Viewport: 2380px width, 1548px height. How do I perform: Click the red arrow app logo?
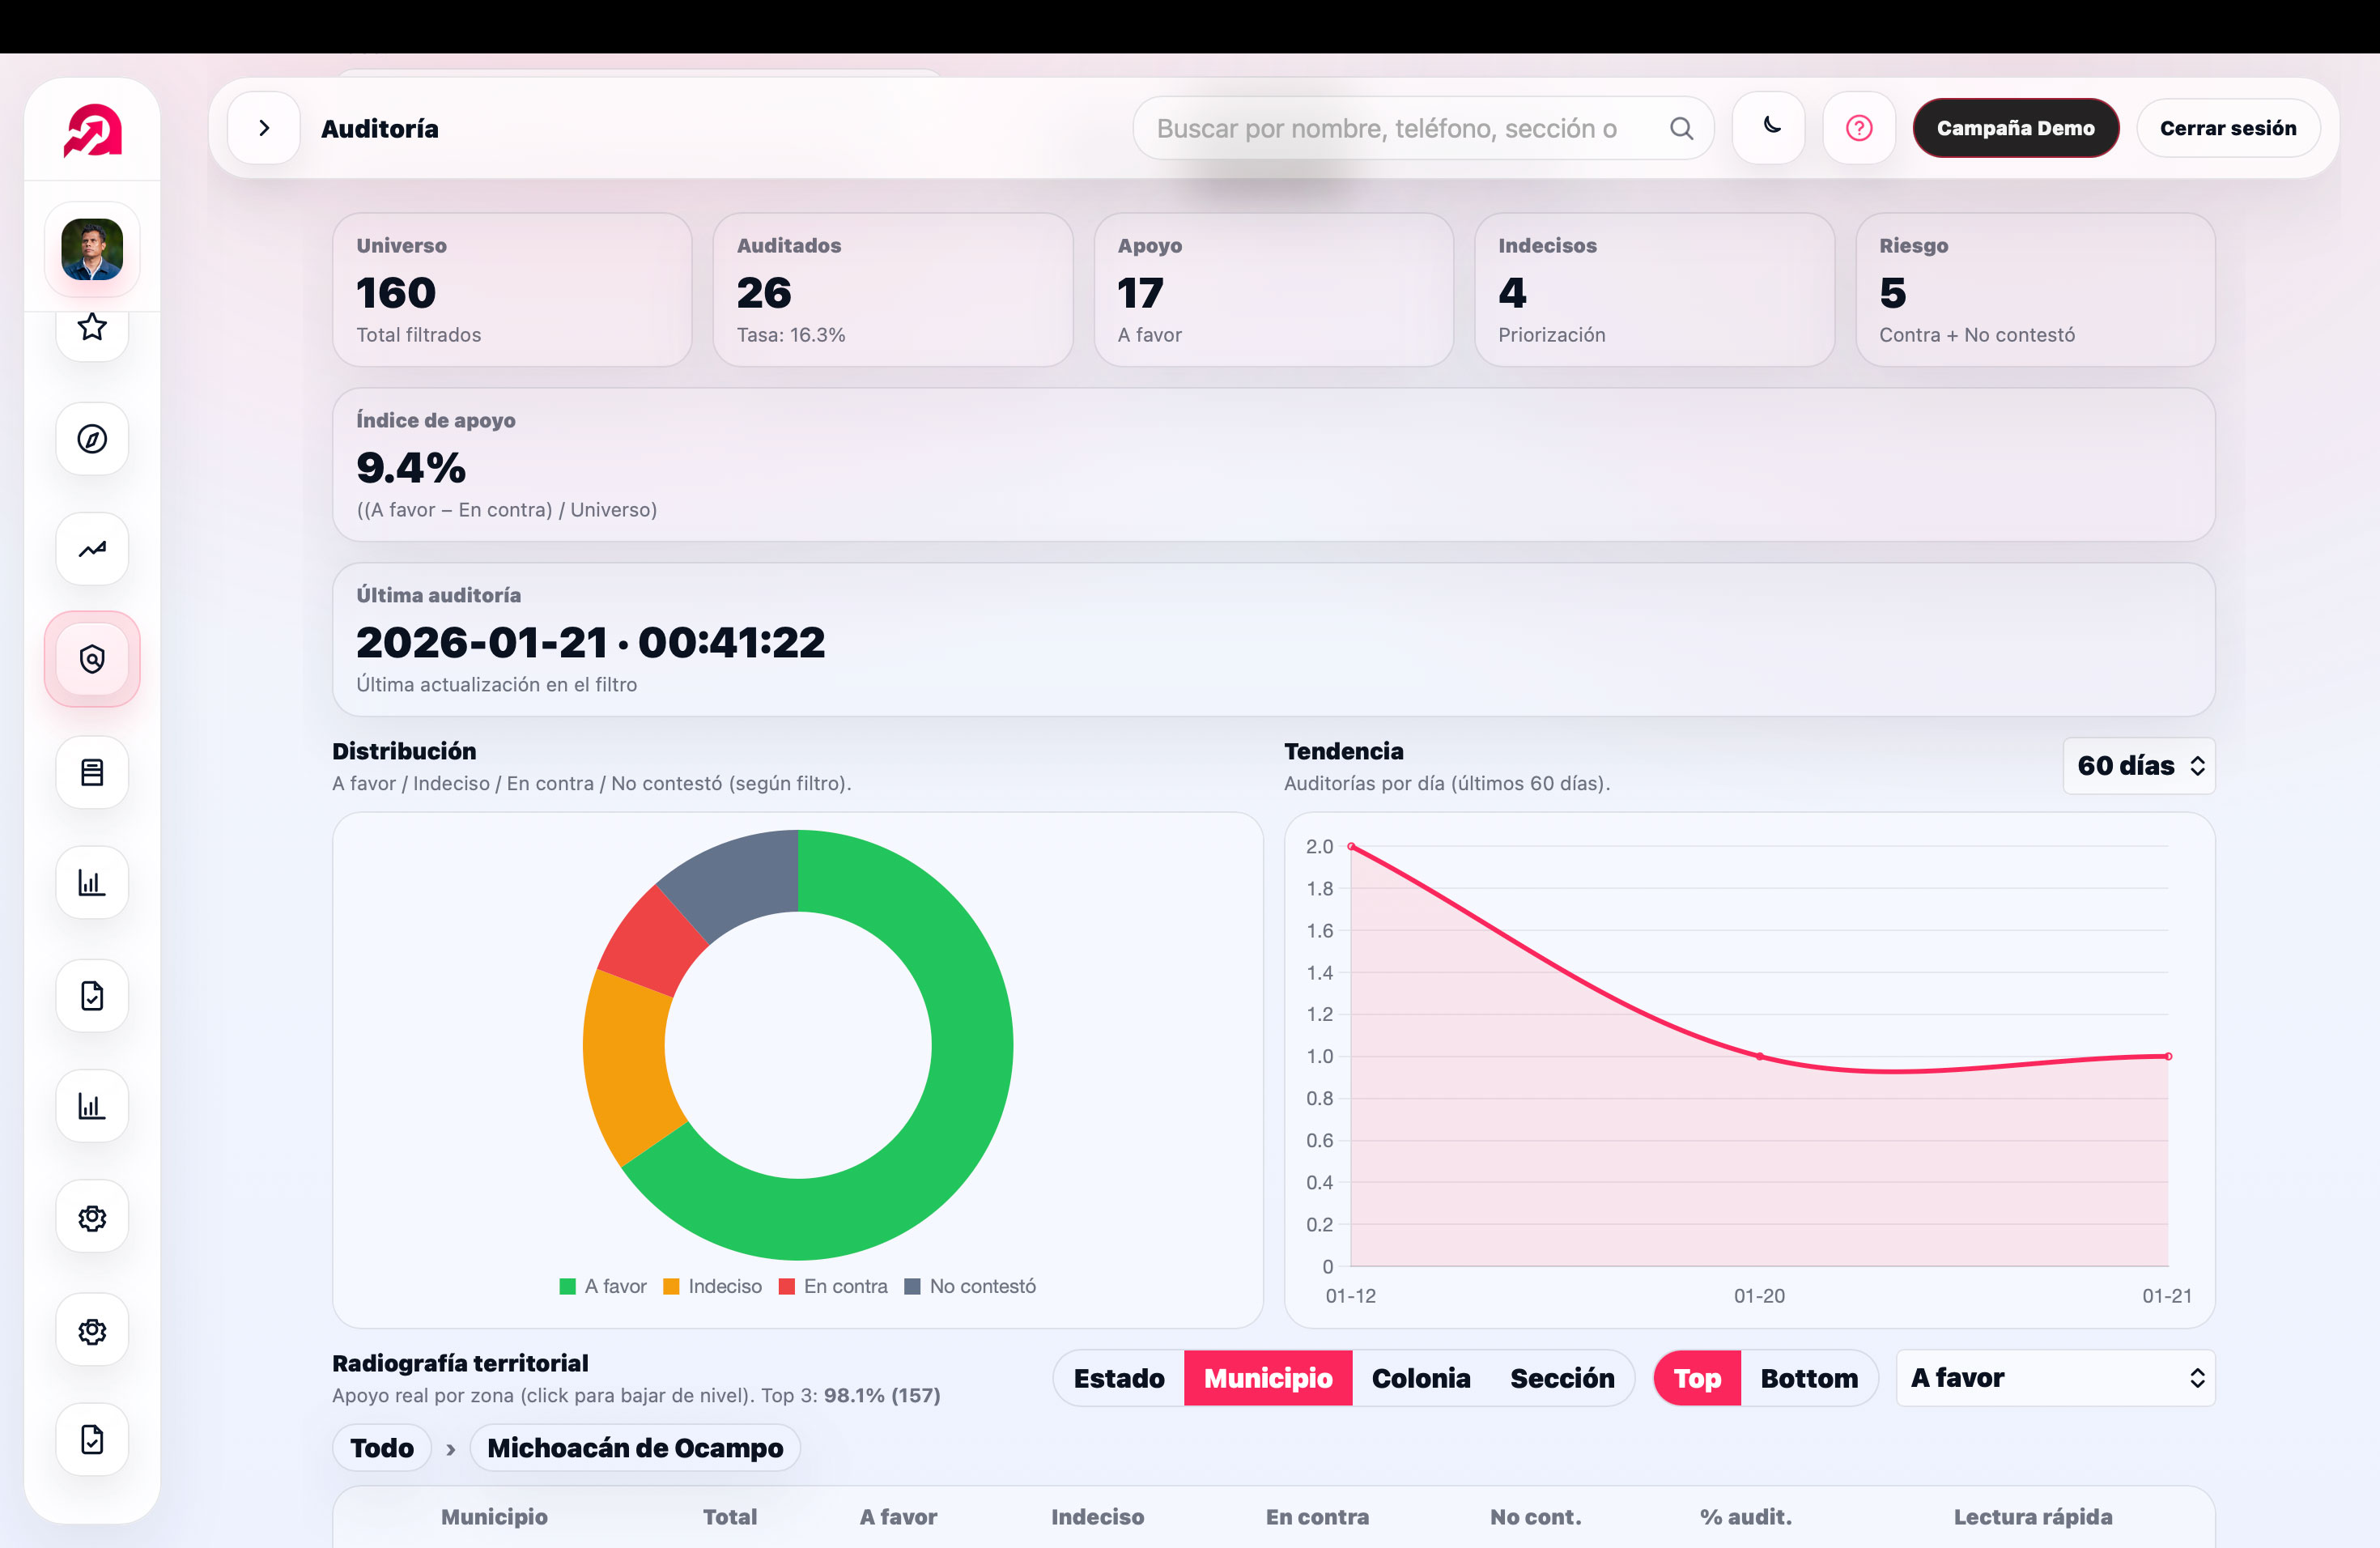pos(92,130)
